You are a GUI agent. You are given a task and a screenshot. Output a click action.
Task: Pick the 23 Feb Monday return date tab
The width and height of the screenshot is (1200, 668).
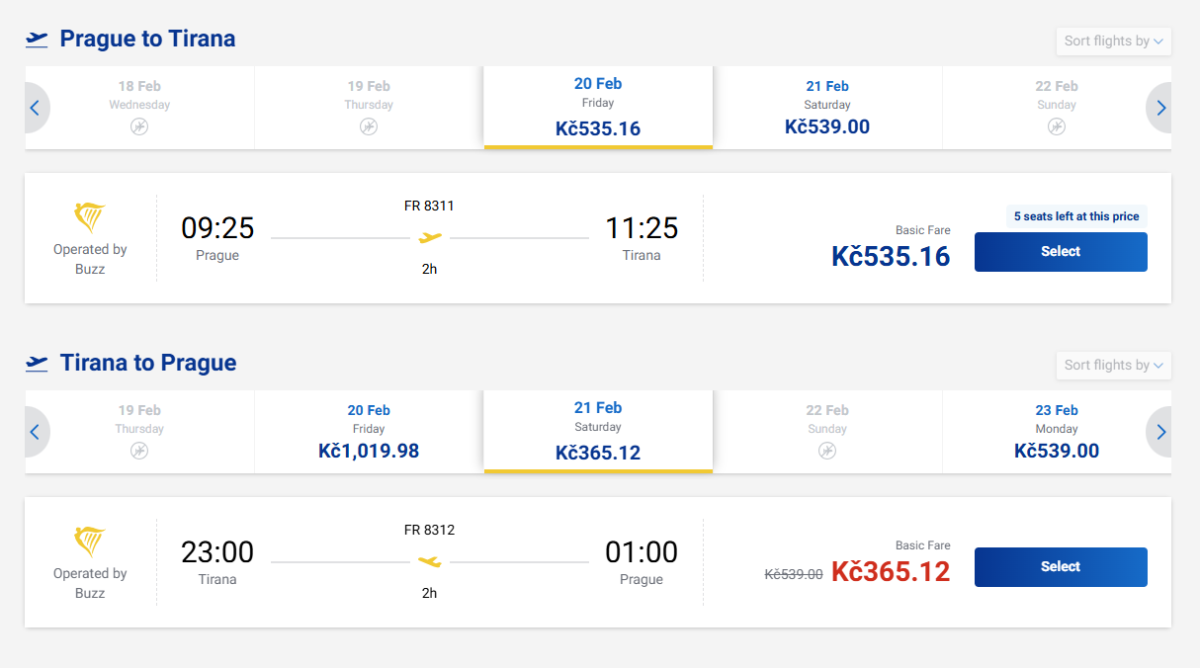click(x=1057, y=432)
